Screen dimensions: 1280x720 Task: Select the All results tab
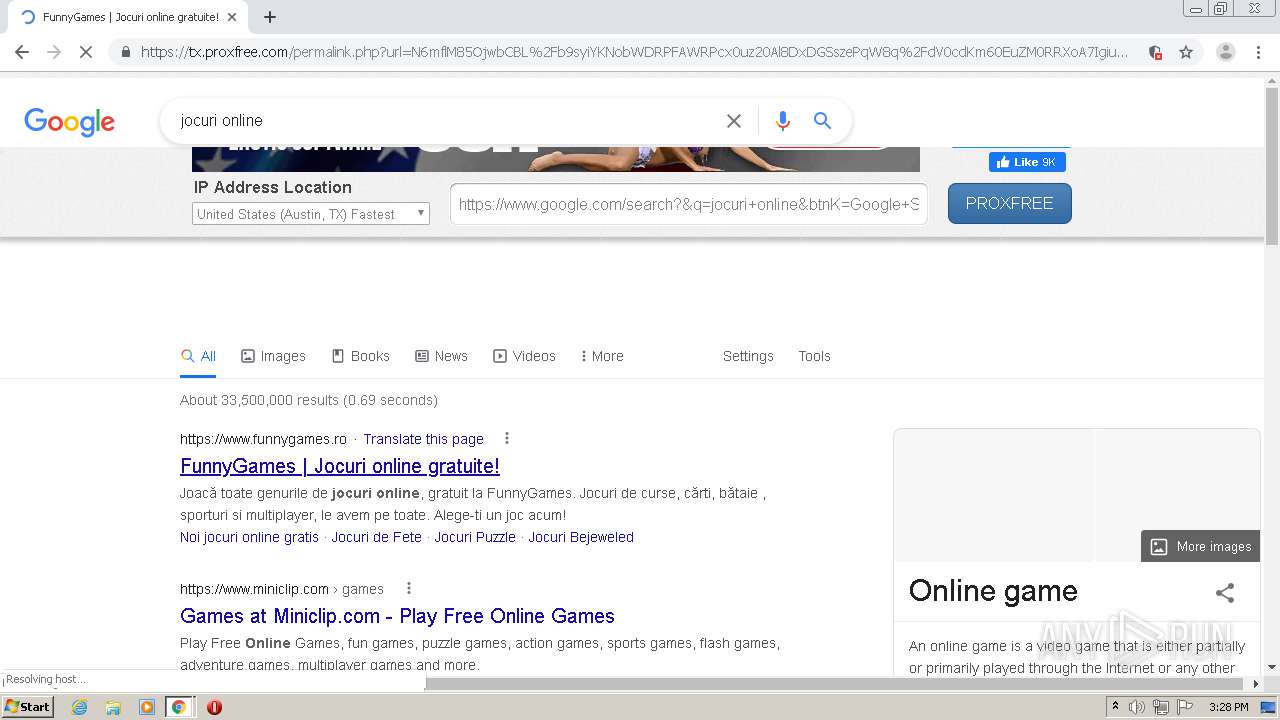point(198,356)
